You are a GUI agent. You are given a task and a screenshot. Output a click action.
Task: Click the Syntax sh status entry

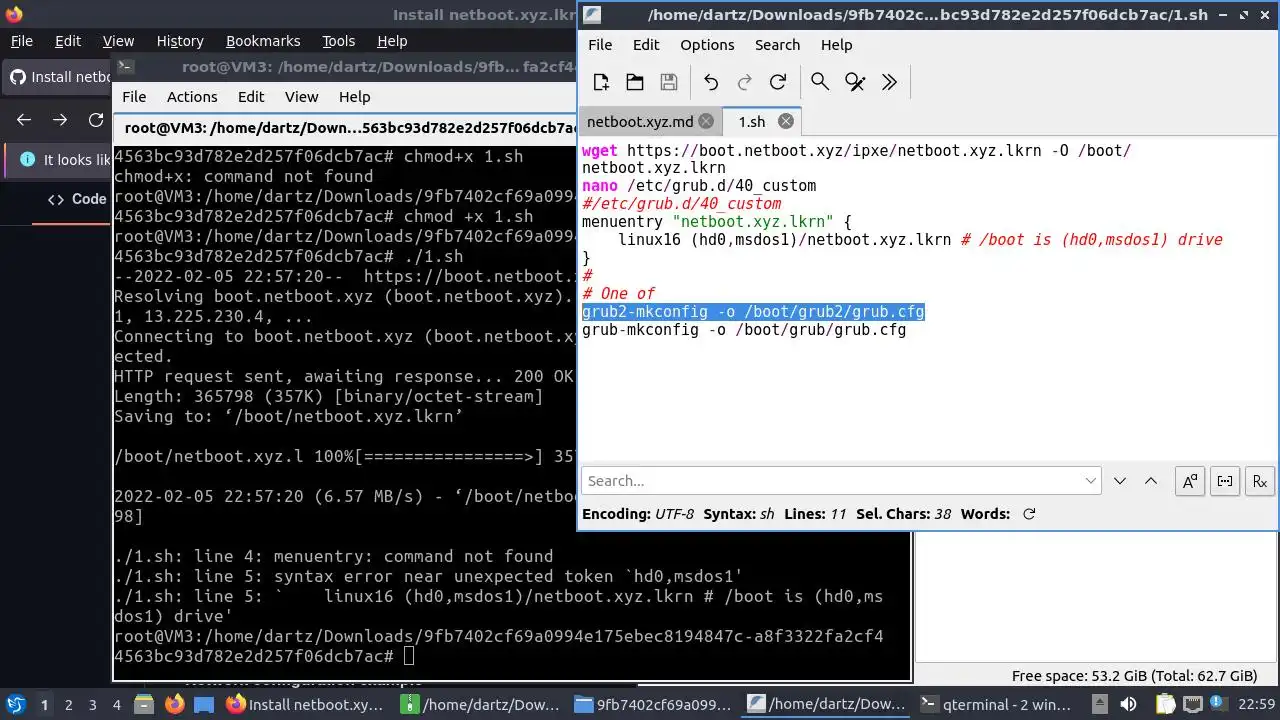tap(739, 514)
